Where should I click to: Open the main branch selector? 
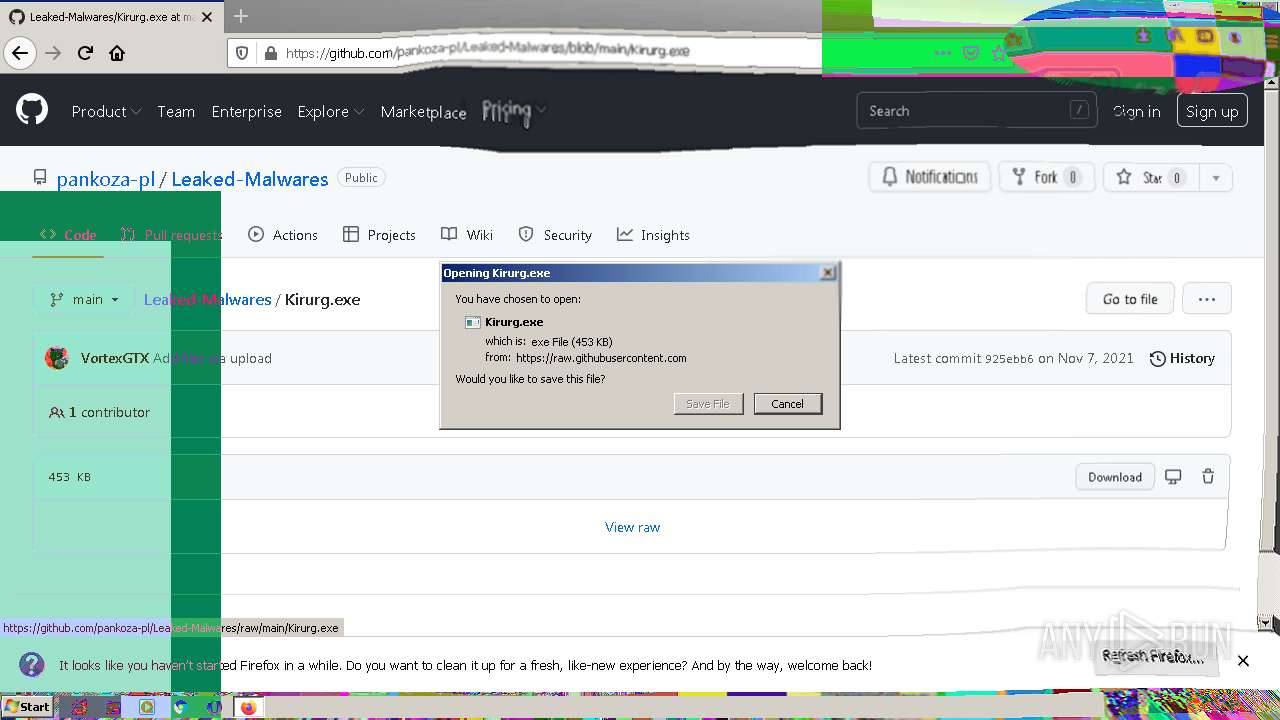84,299
